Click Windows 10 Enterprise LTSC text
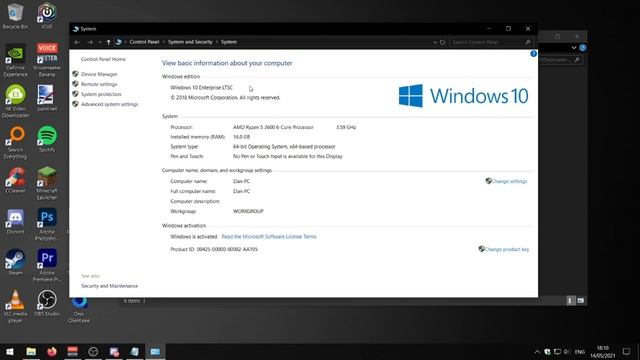Image resolution: width=640 pixels, height=360 pixels. click(202, 88)
